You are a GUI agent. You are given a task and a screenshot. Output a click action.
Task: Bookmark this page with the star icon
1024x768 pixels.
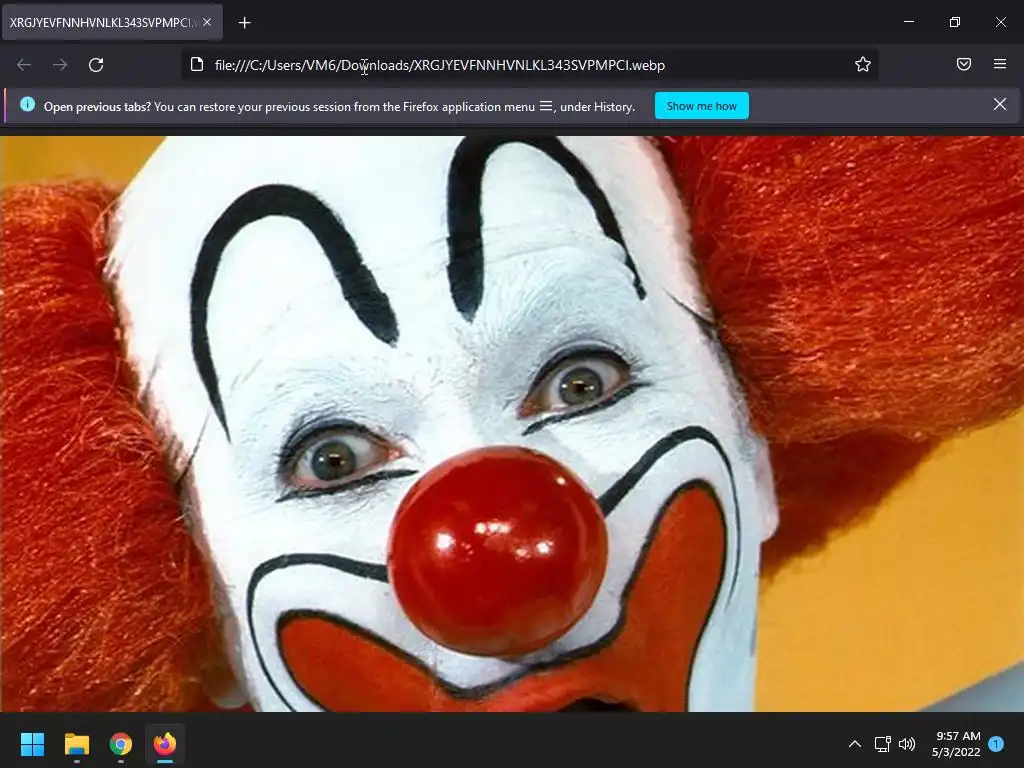[863, 64]
